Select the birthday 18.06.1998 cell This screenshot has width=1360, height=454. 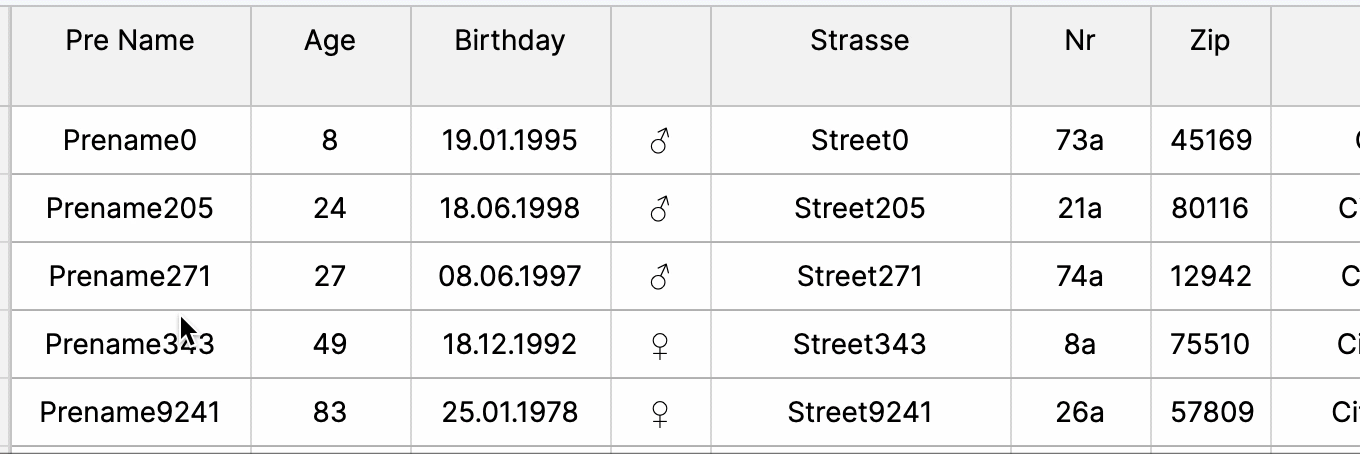coord(510,208)
